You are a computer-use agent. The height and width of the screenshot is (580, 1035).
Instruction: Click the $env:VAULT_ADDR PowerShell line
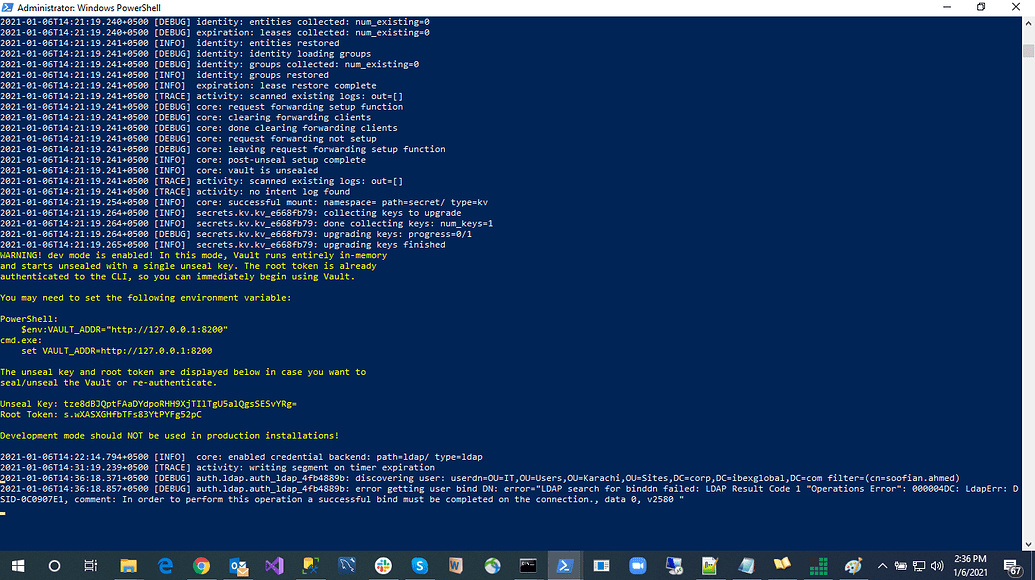(124, 329)
